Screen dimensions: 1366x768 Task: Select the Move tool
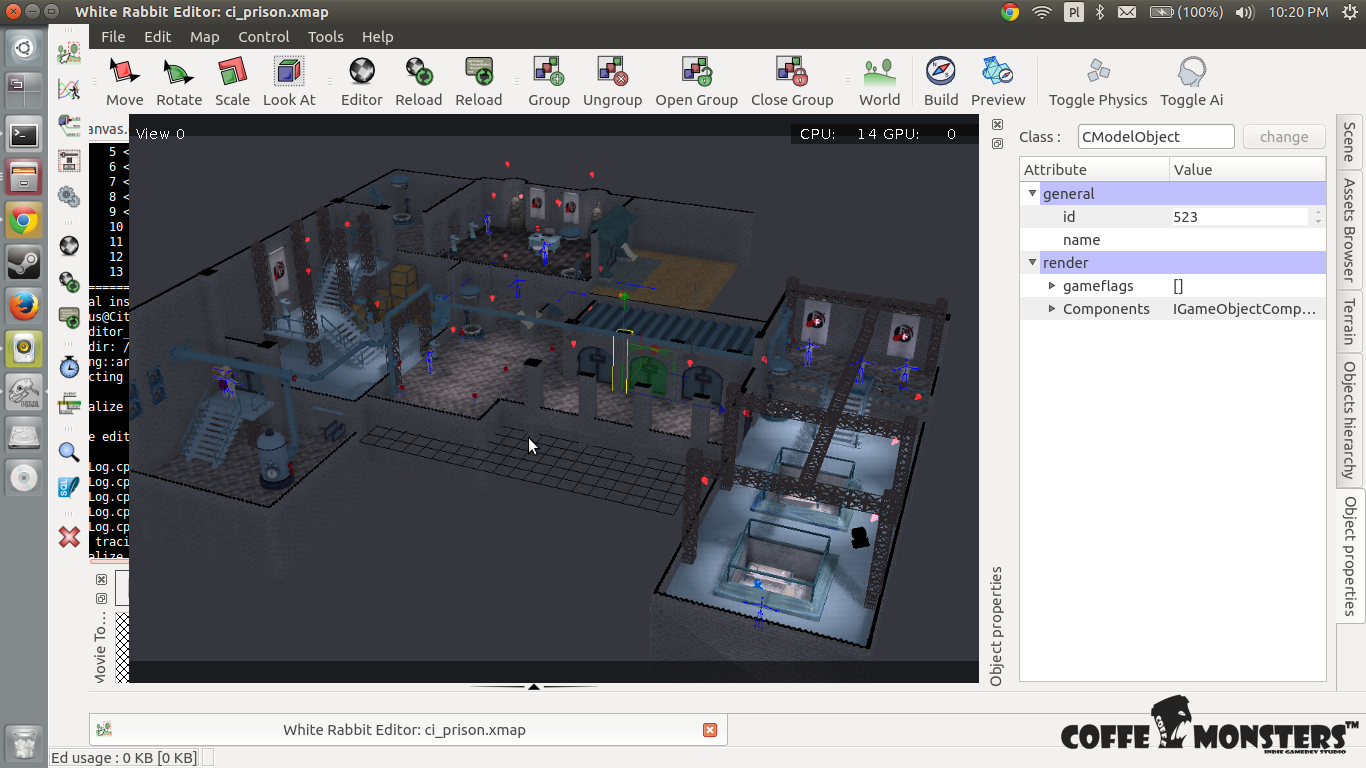pos(125,82)
